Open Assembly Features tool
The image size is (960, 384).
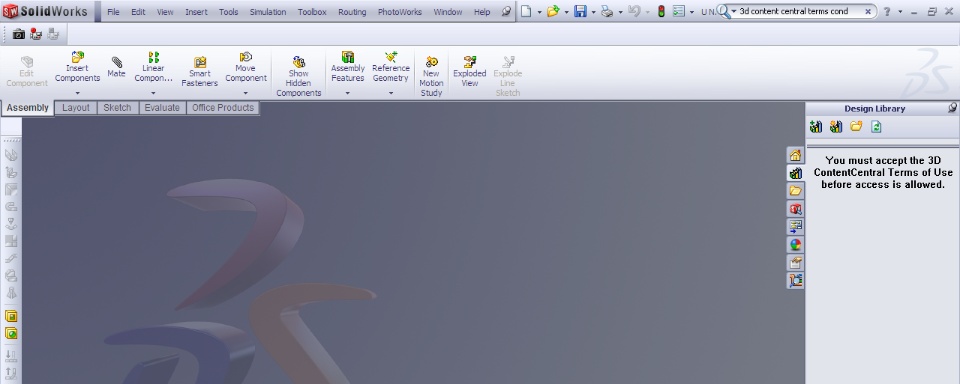tap(348, 67)
